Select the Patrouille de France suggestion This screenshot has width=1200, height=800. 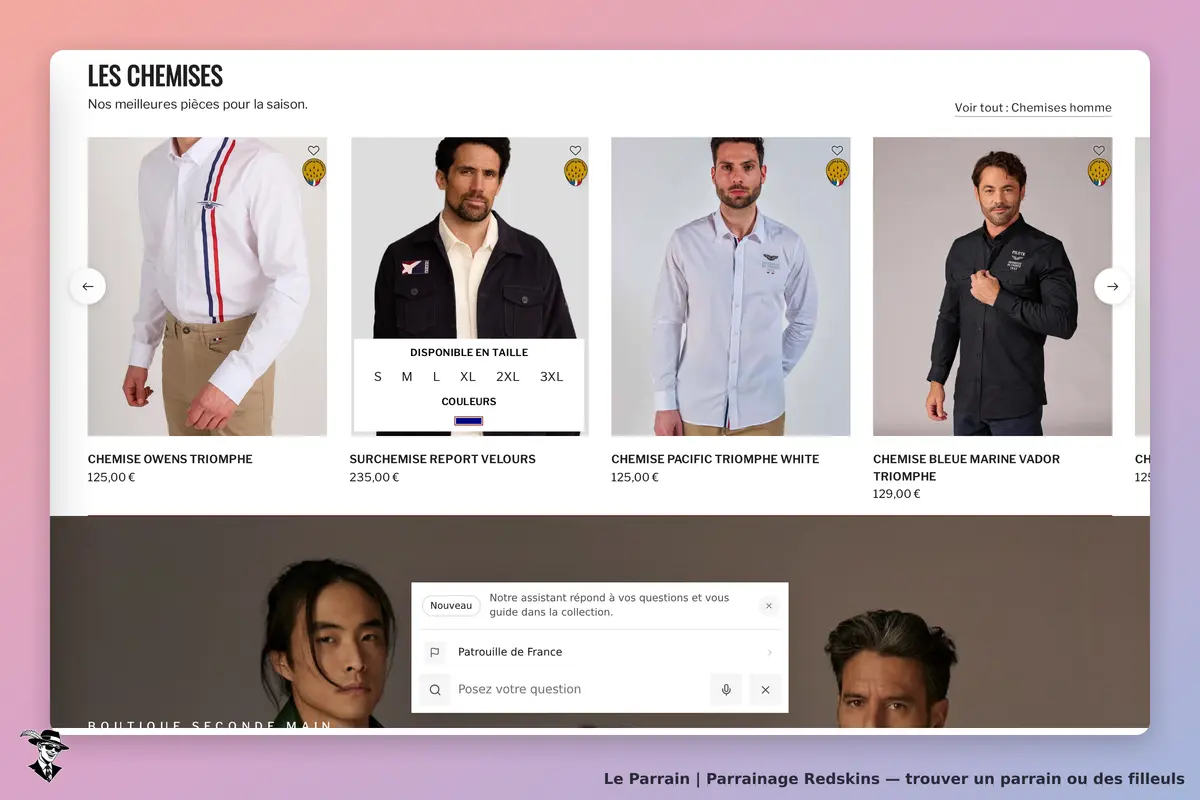tap(600, 652)
